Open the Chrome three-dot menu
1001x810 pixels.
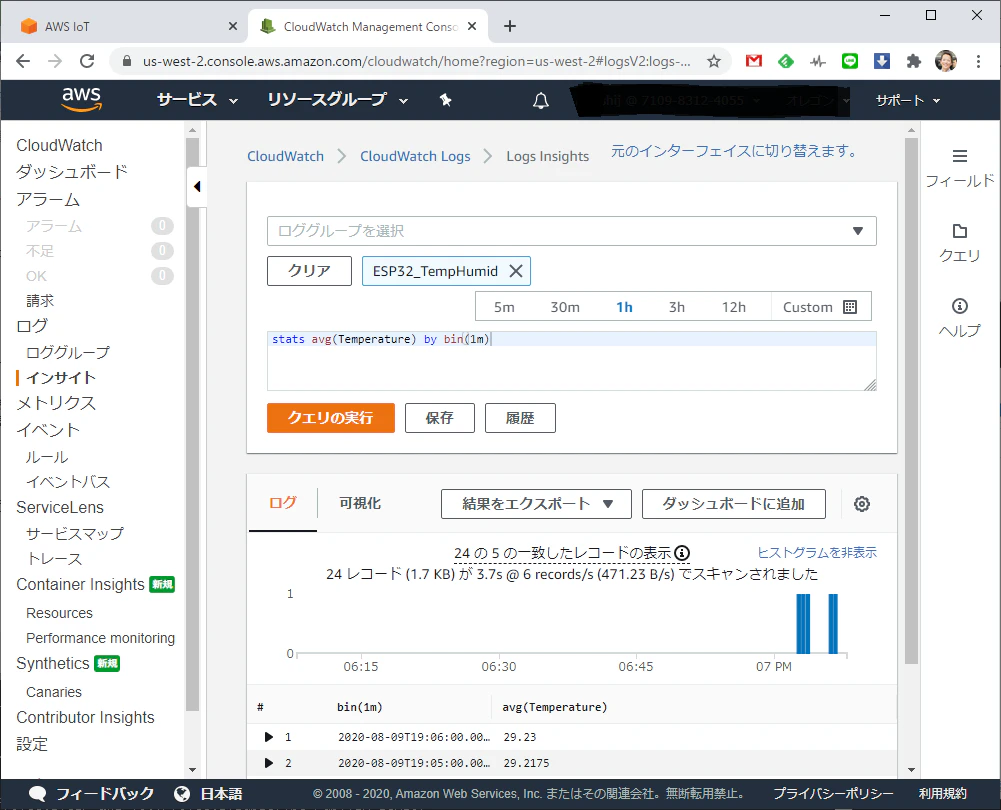978,61
